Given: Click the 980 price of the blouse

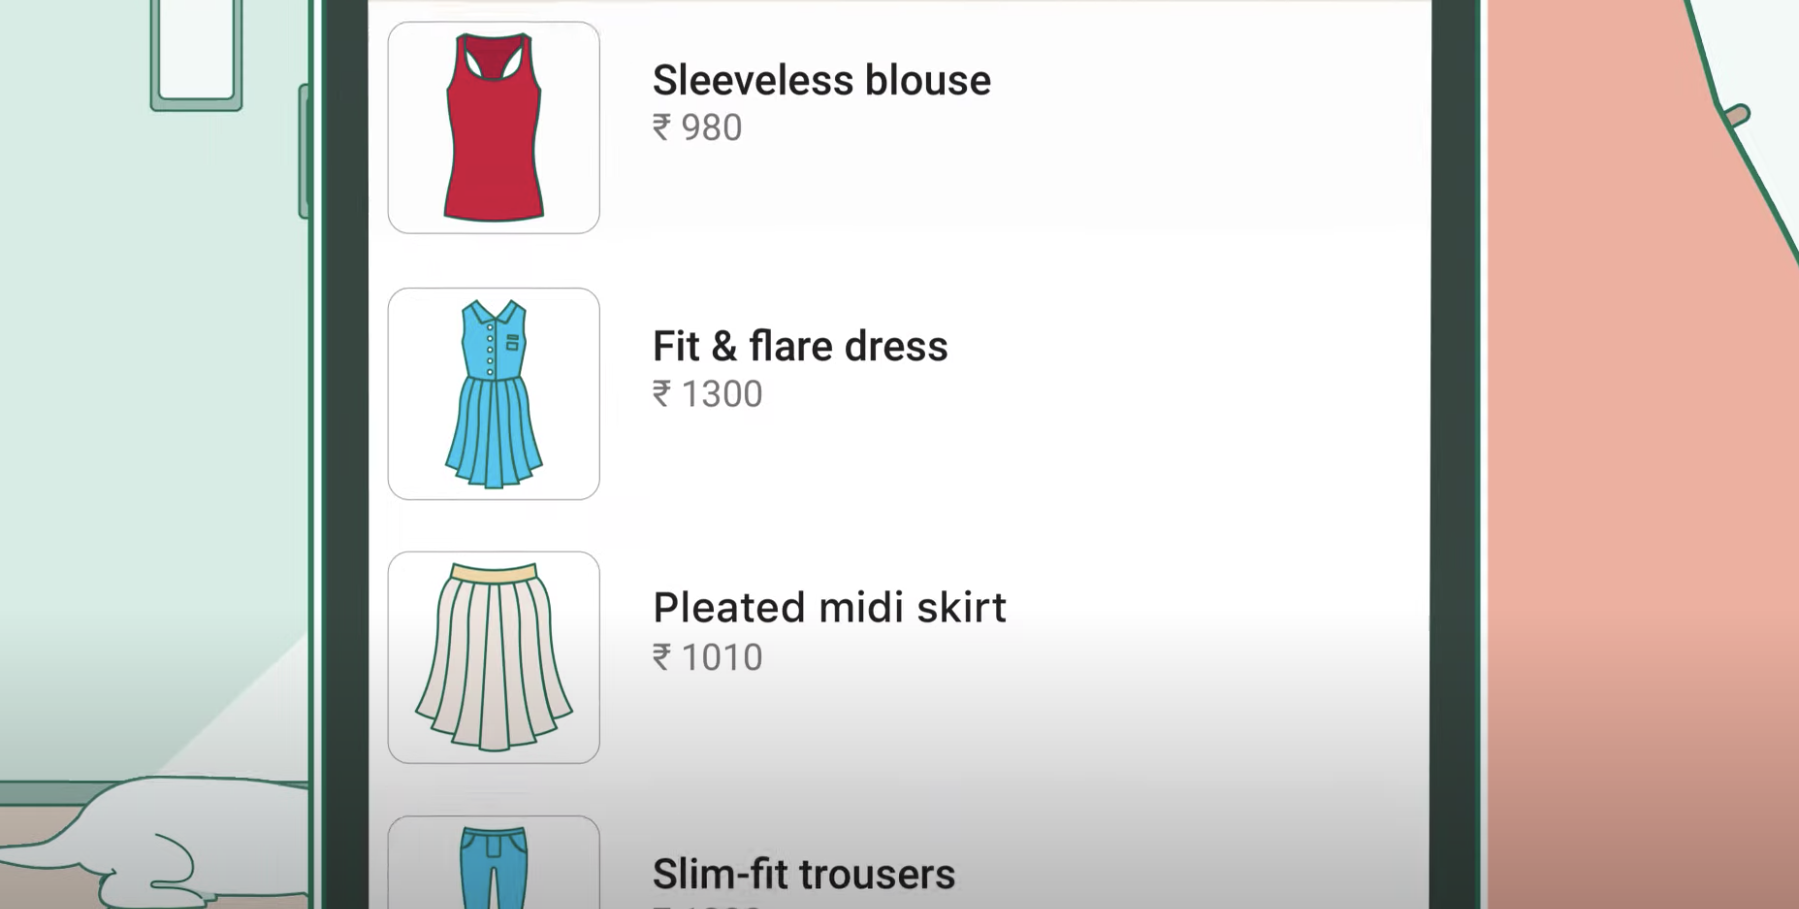Looking at the screenshot, I should tap(711, 128).
